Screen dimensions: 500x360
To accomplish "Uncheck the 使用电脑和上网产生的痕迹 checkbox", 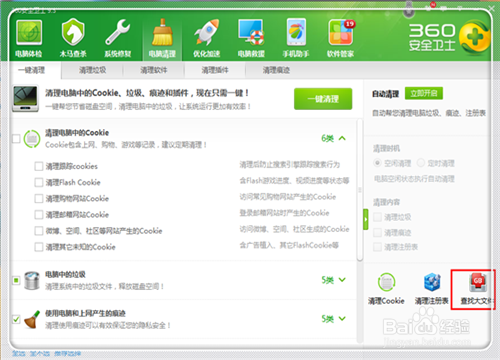I will [x=16, y=319].
